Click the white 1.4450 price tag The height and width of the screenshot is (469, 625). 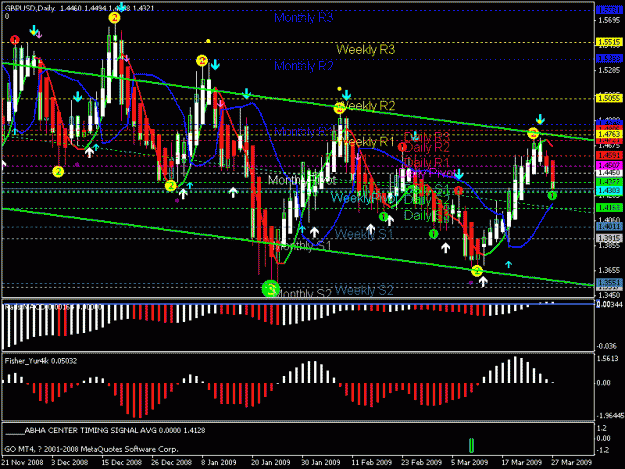(609, 173)
